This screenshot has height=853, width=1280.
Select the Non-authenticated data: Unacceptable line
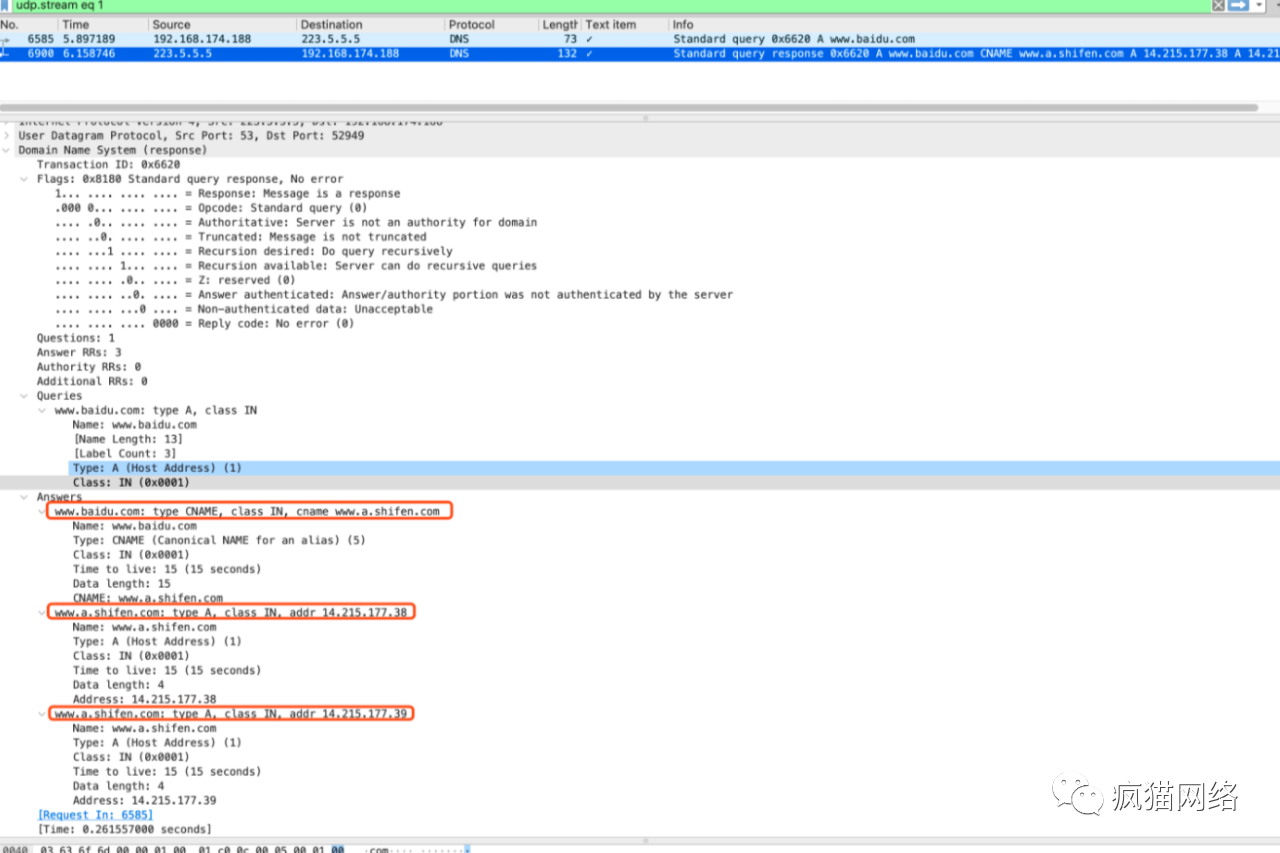click(x=244, y=309)
